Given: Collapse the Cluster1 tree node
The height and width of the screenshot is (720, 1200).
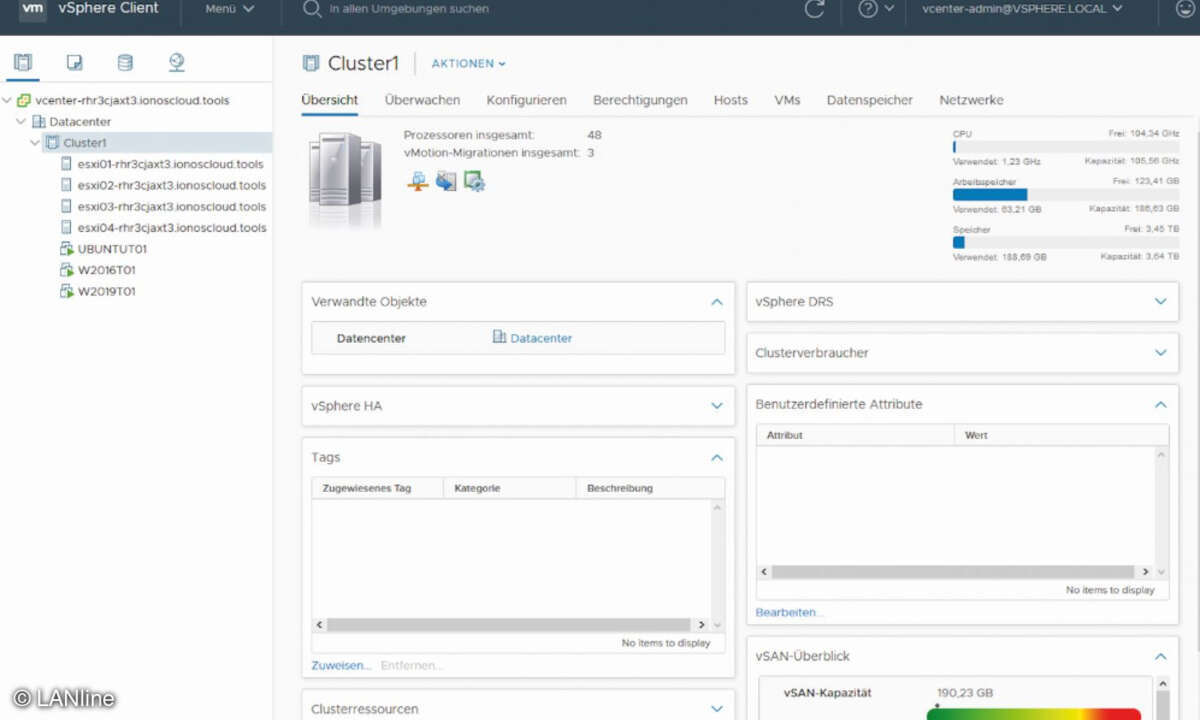Looking at the screenshot, I should 36,142.
